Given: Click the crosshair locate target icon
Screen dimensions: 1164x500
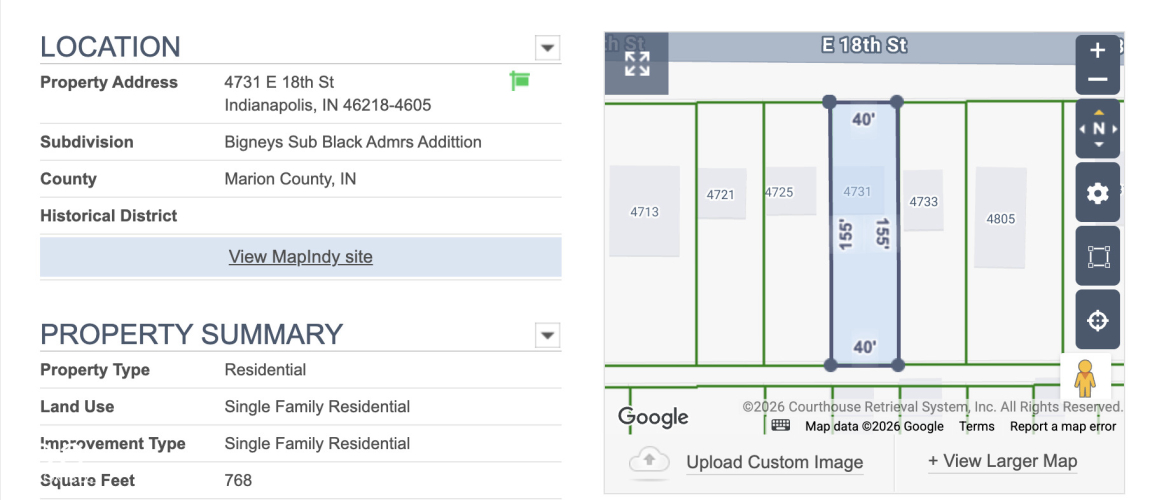Looking at the screenshot, I should (1097, 320).
